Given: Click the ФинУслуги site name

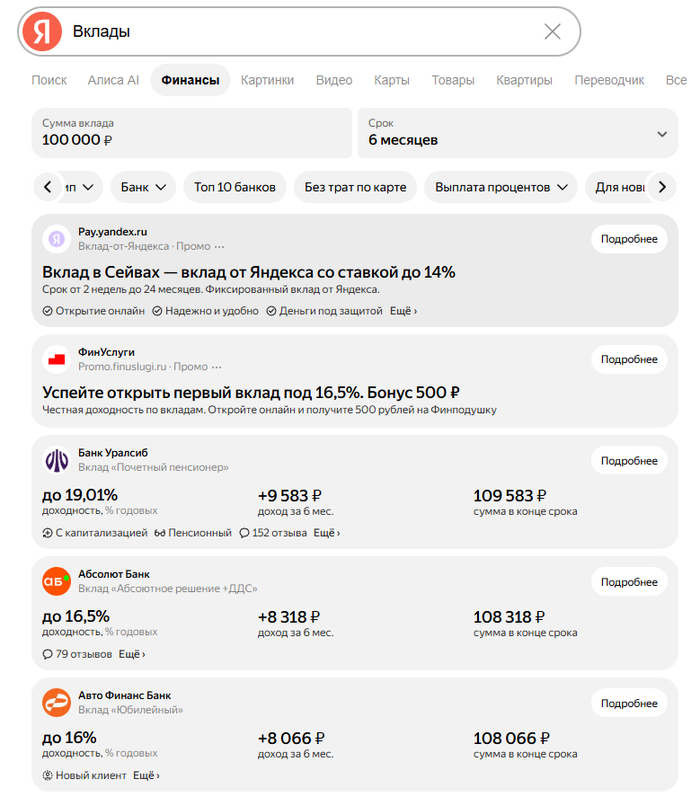Looking at the screenshot, I should point(106,352).
